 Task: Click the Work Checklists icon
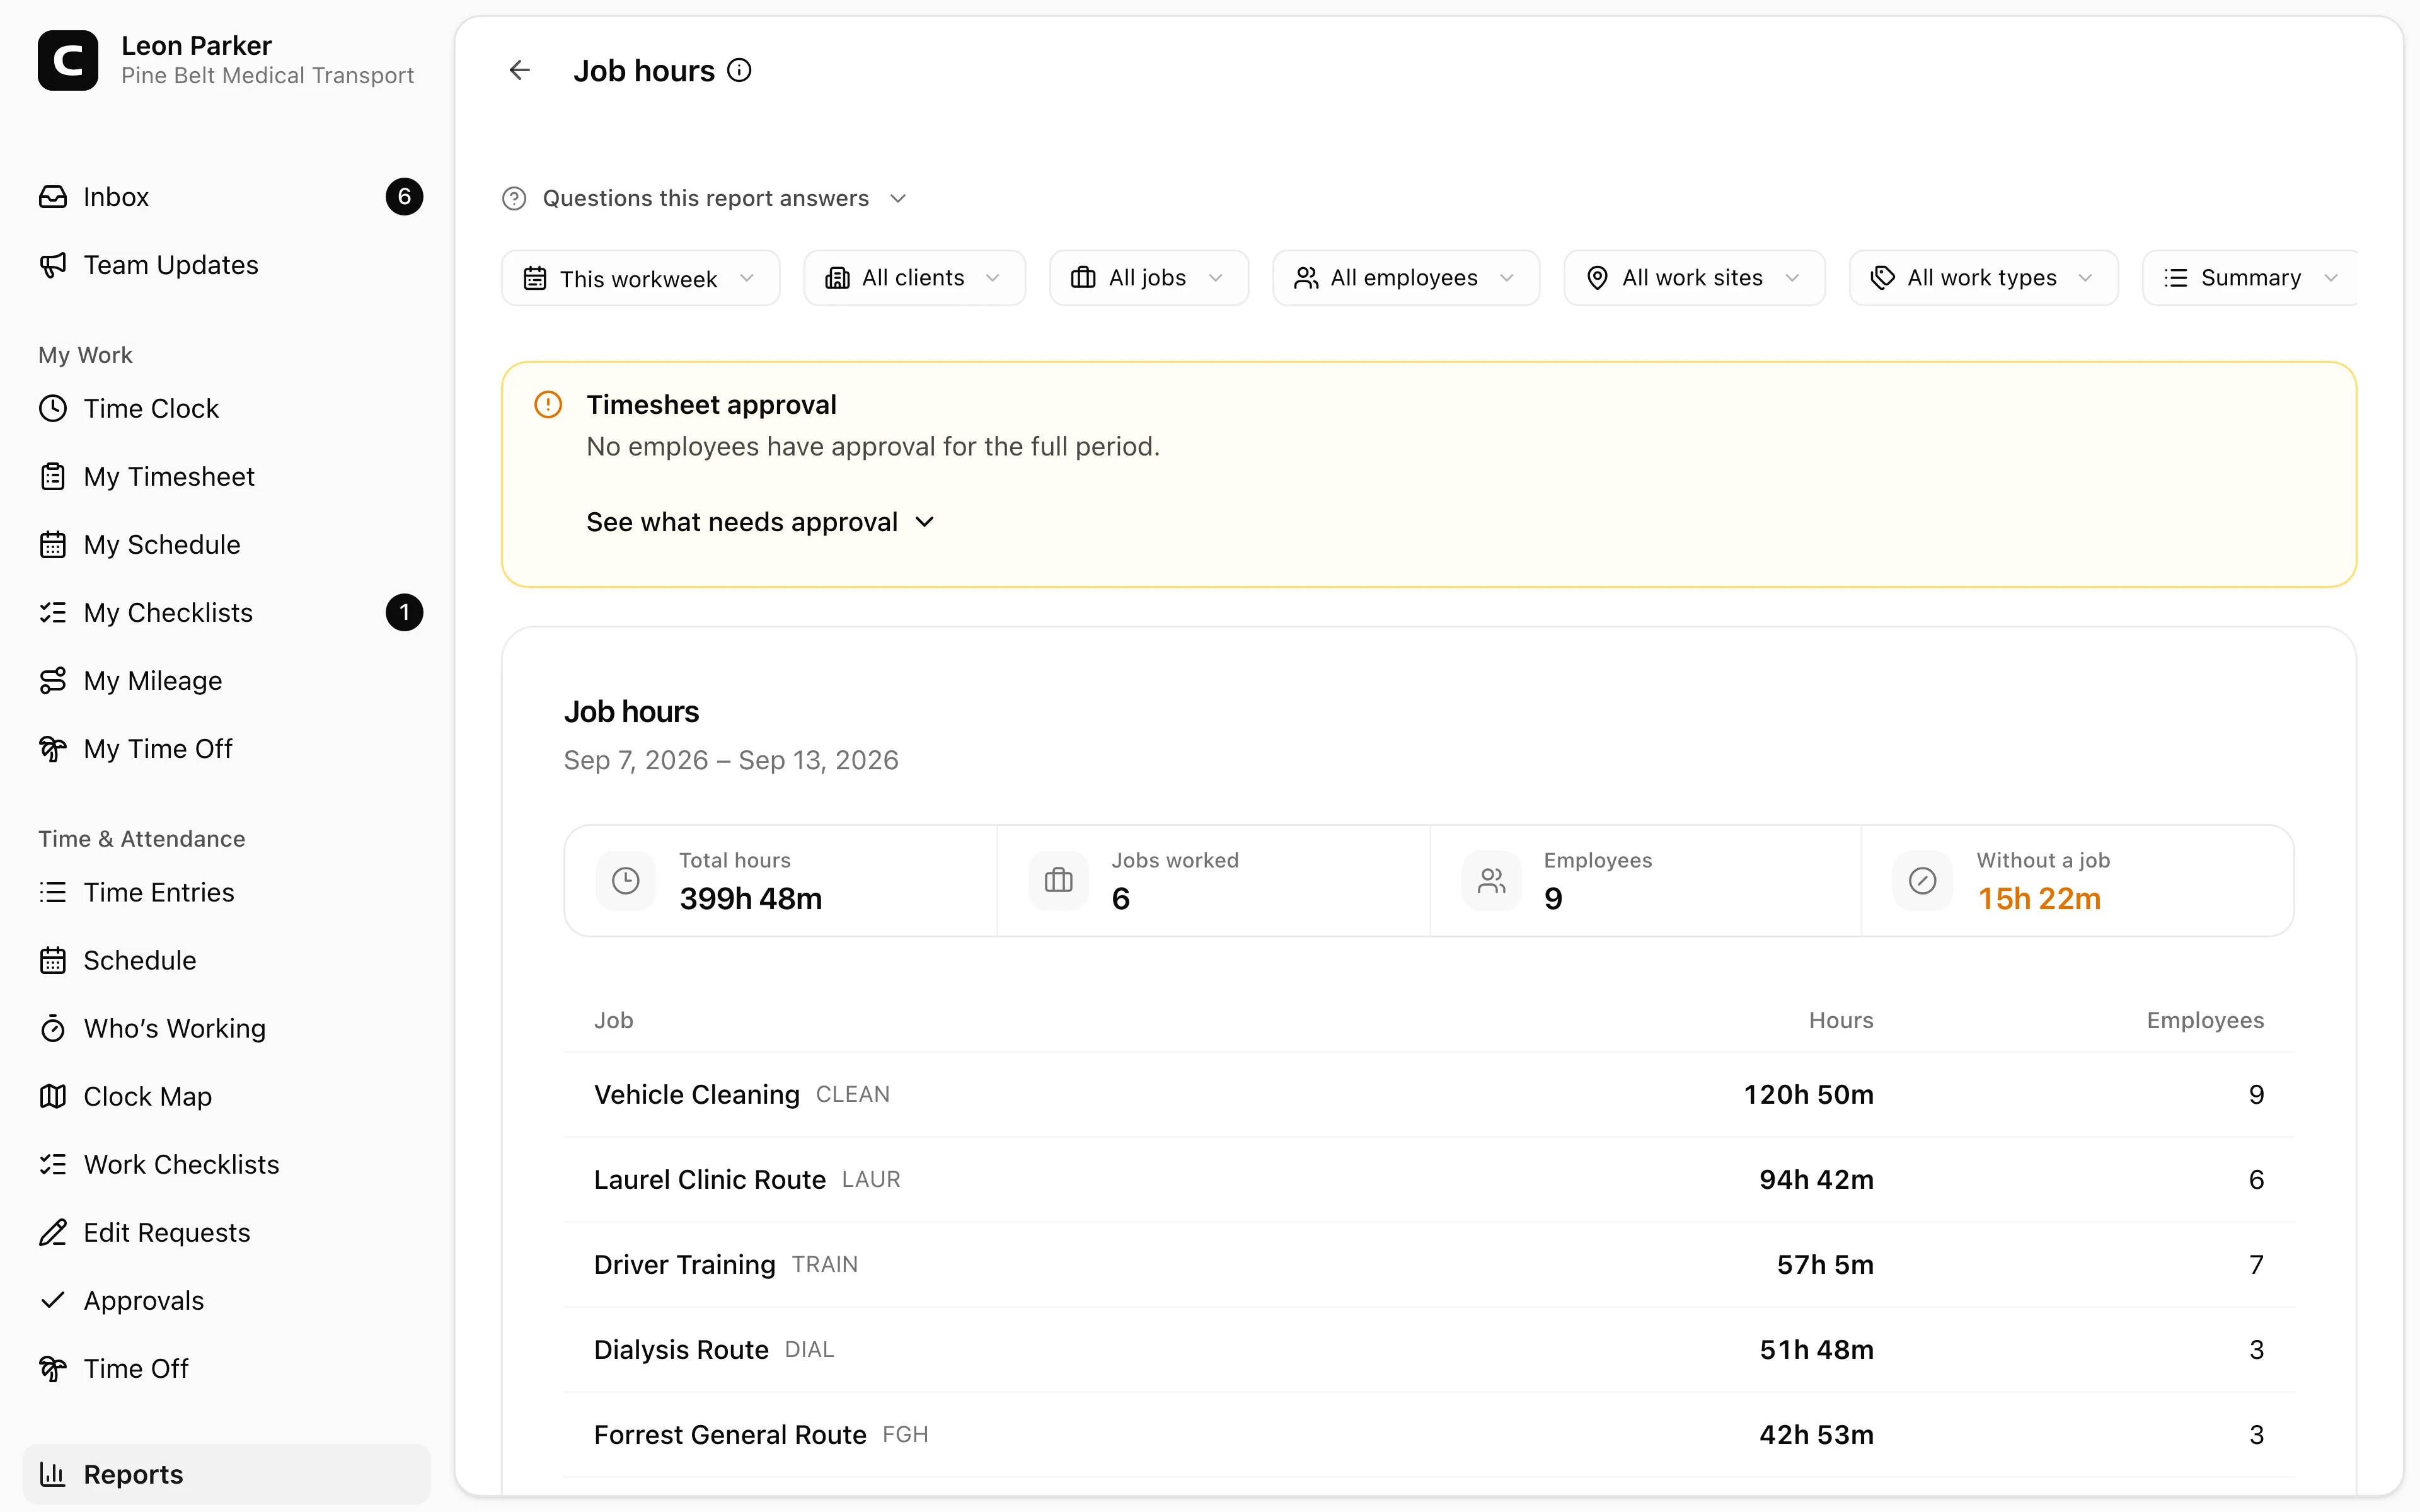(53, 1164)
